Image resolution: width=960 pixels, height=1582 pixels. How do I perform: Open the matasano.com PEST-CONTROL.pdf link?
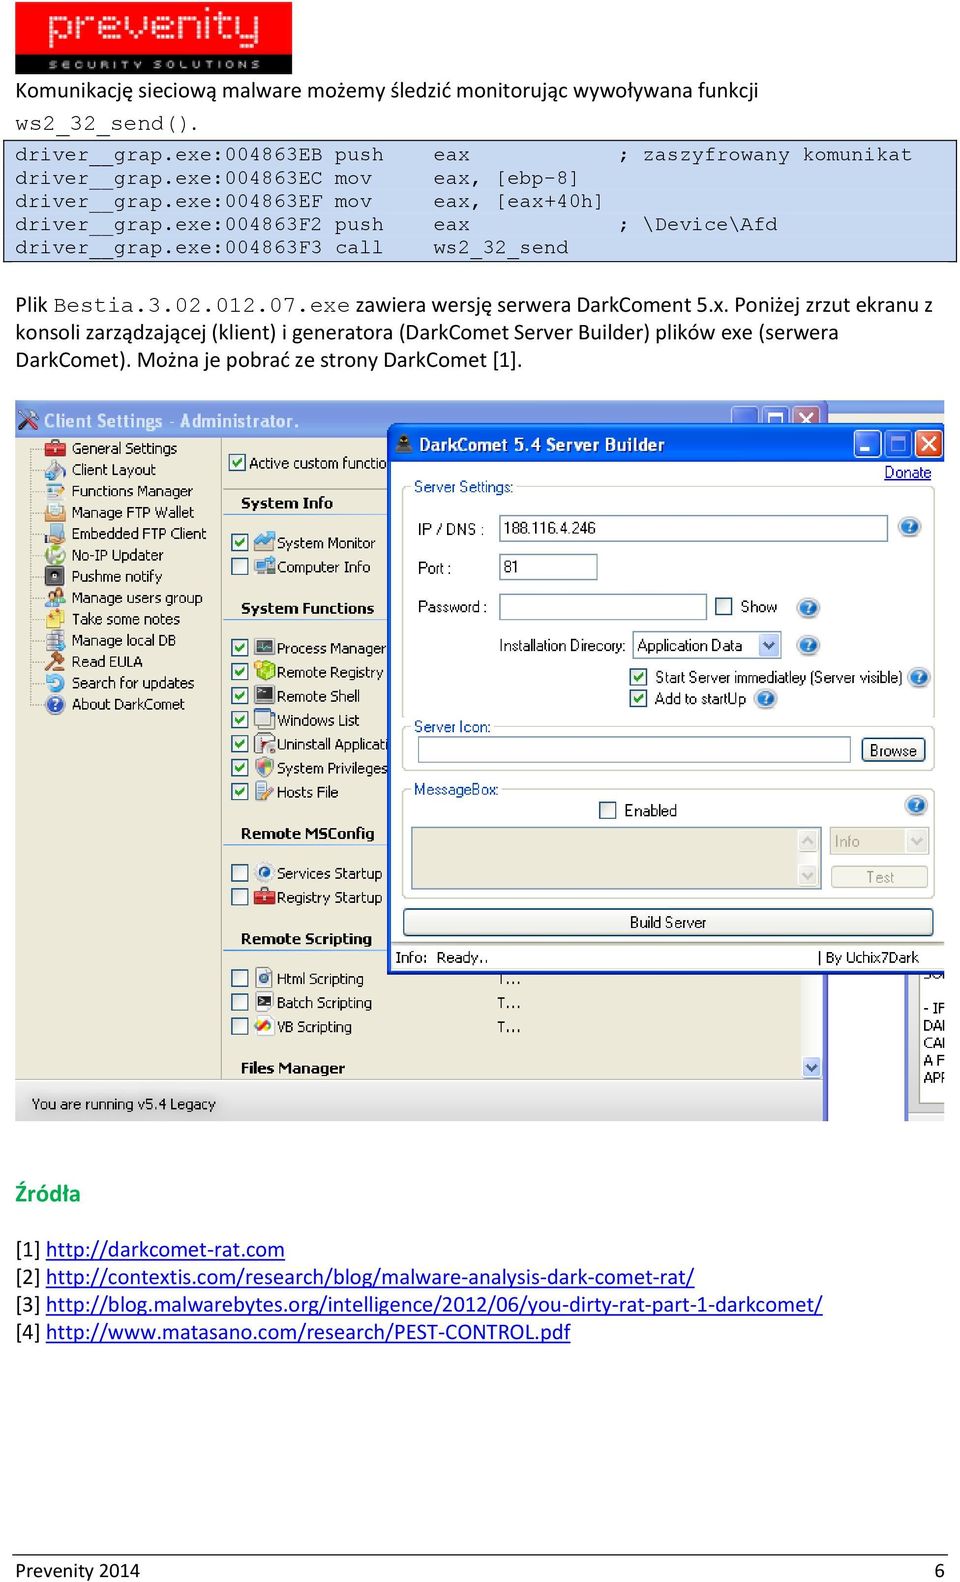[x=308, y=1332]
